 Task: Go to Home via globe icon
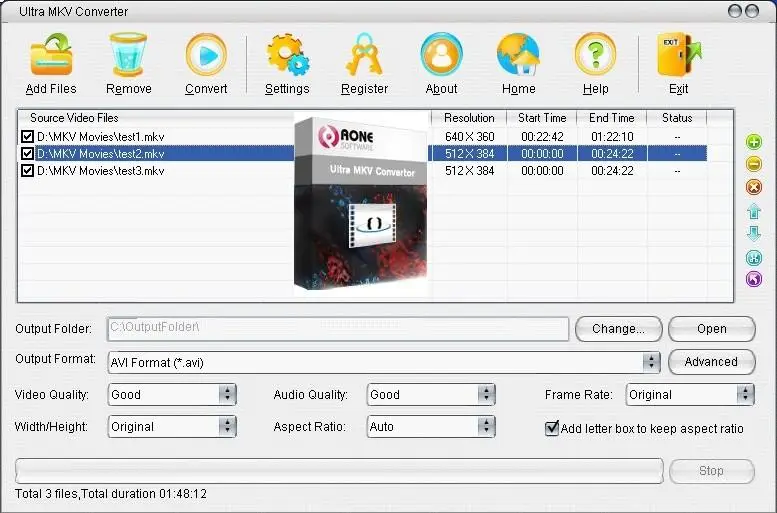tap(518, 55)
